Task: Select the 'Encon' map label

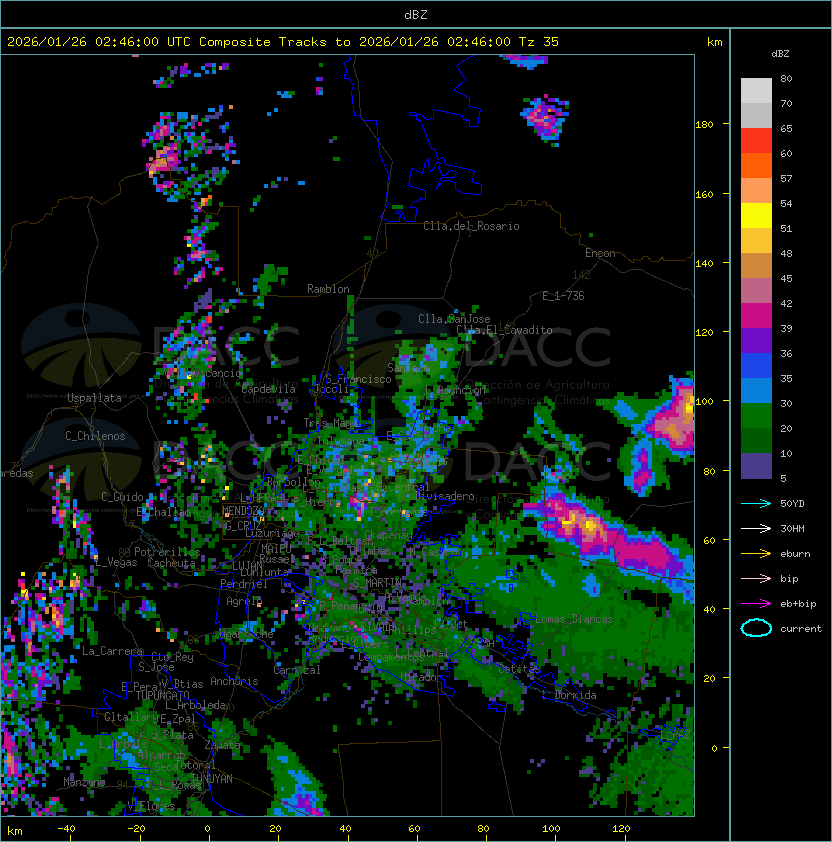Action: tap(600, 253)
